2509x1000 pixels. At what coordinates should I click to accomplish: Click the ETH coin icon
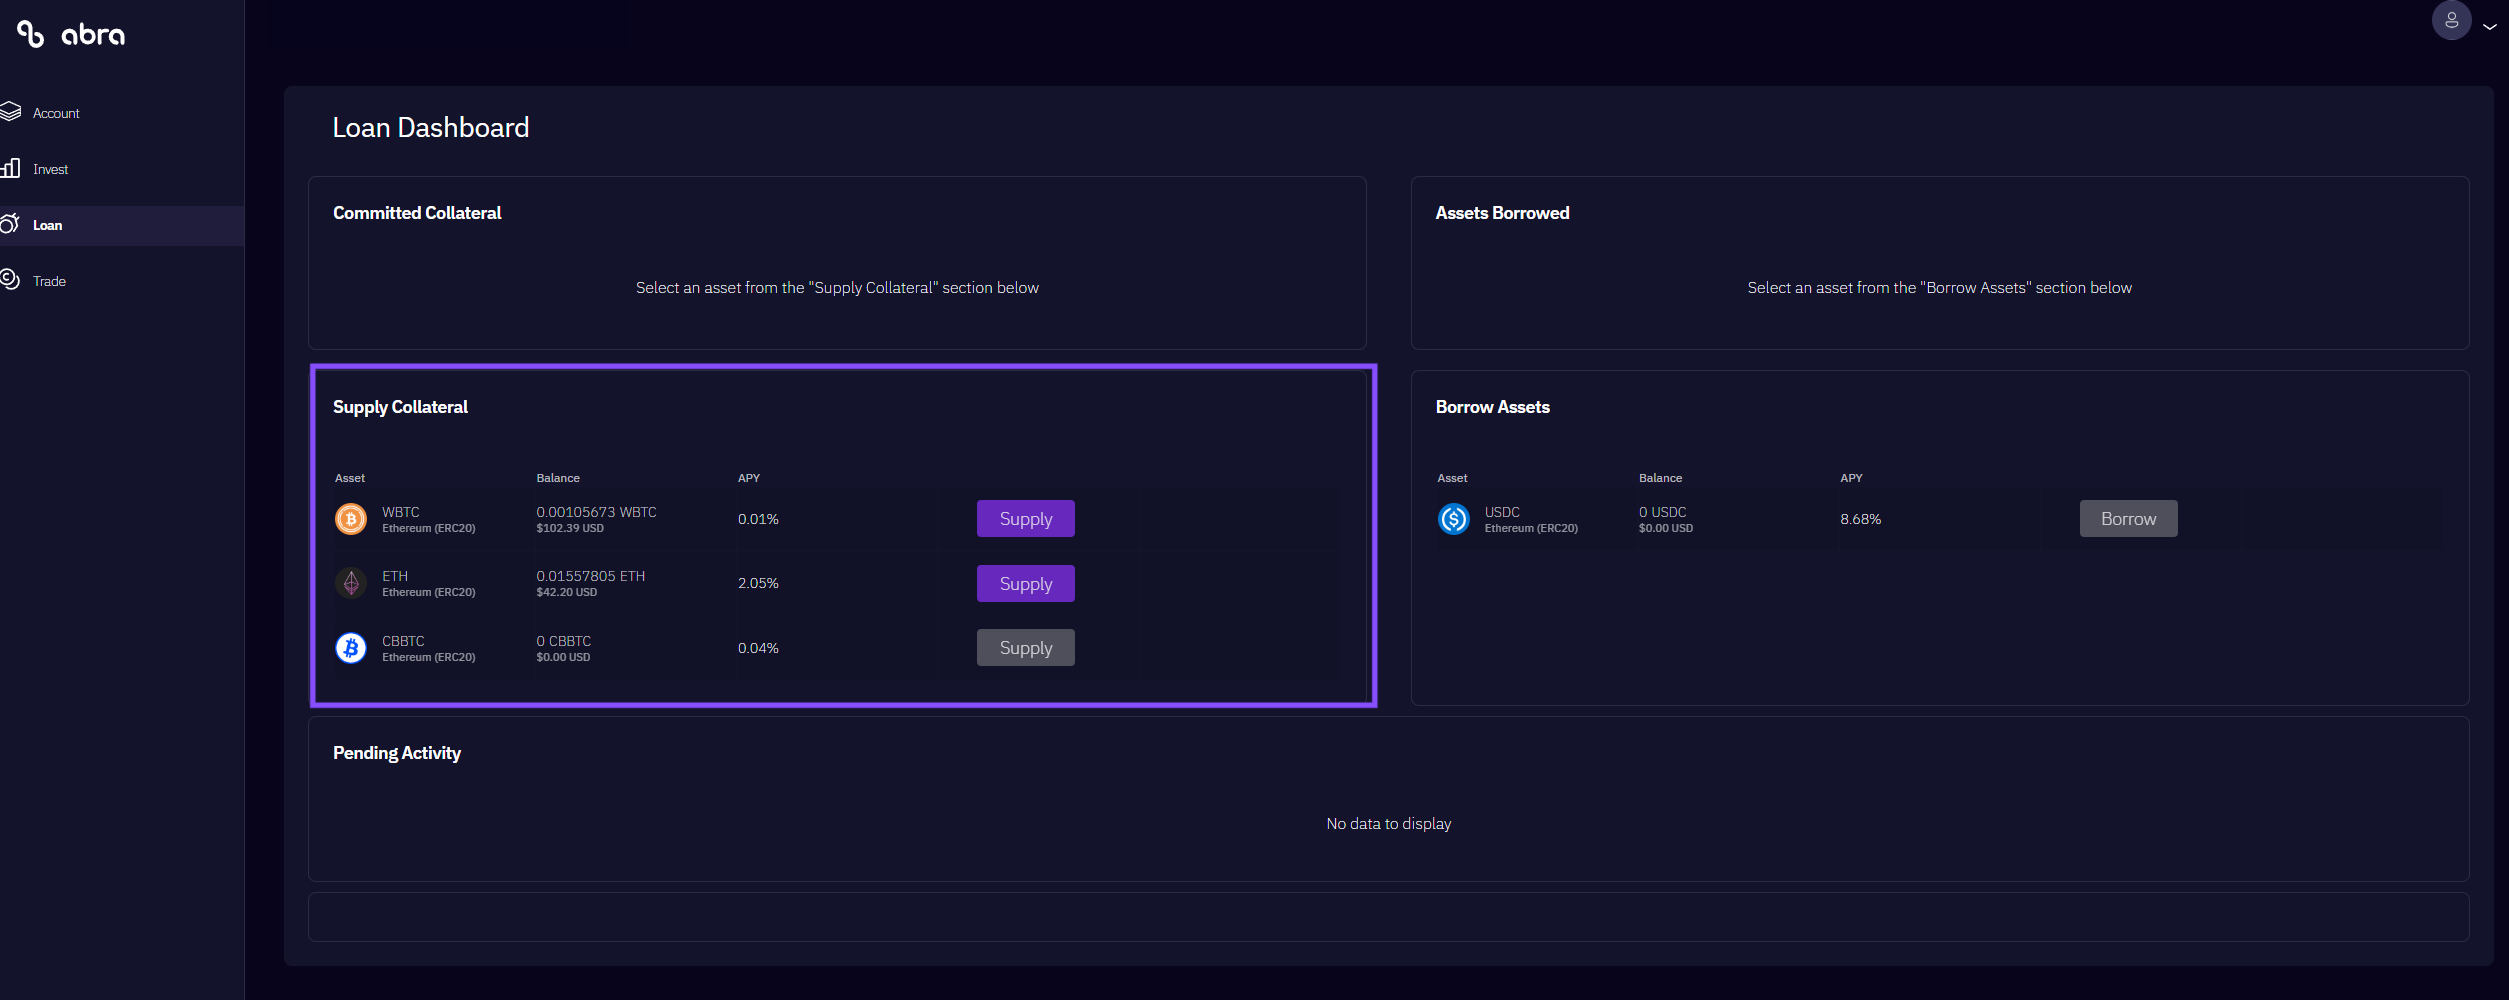coord(351,583)
